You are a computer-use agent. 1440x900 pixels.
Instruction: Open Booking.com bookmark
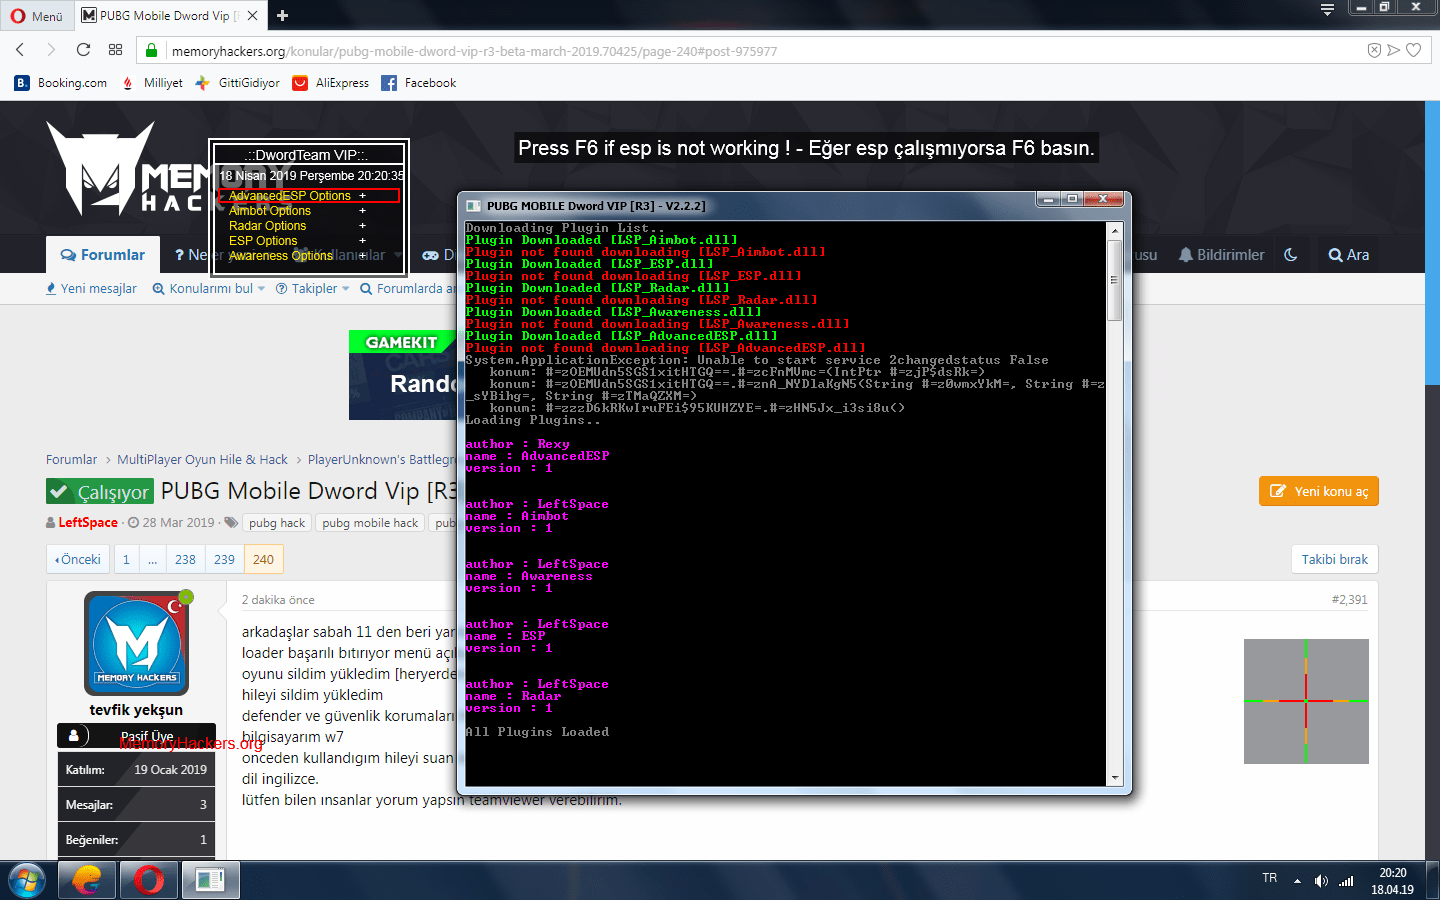61,83
